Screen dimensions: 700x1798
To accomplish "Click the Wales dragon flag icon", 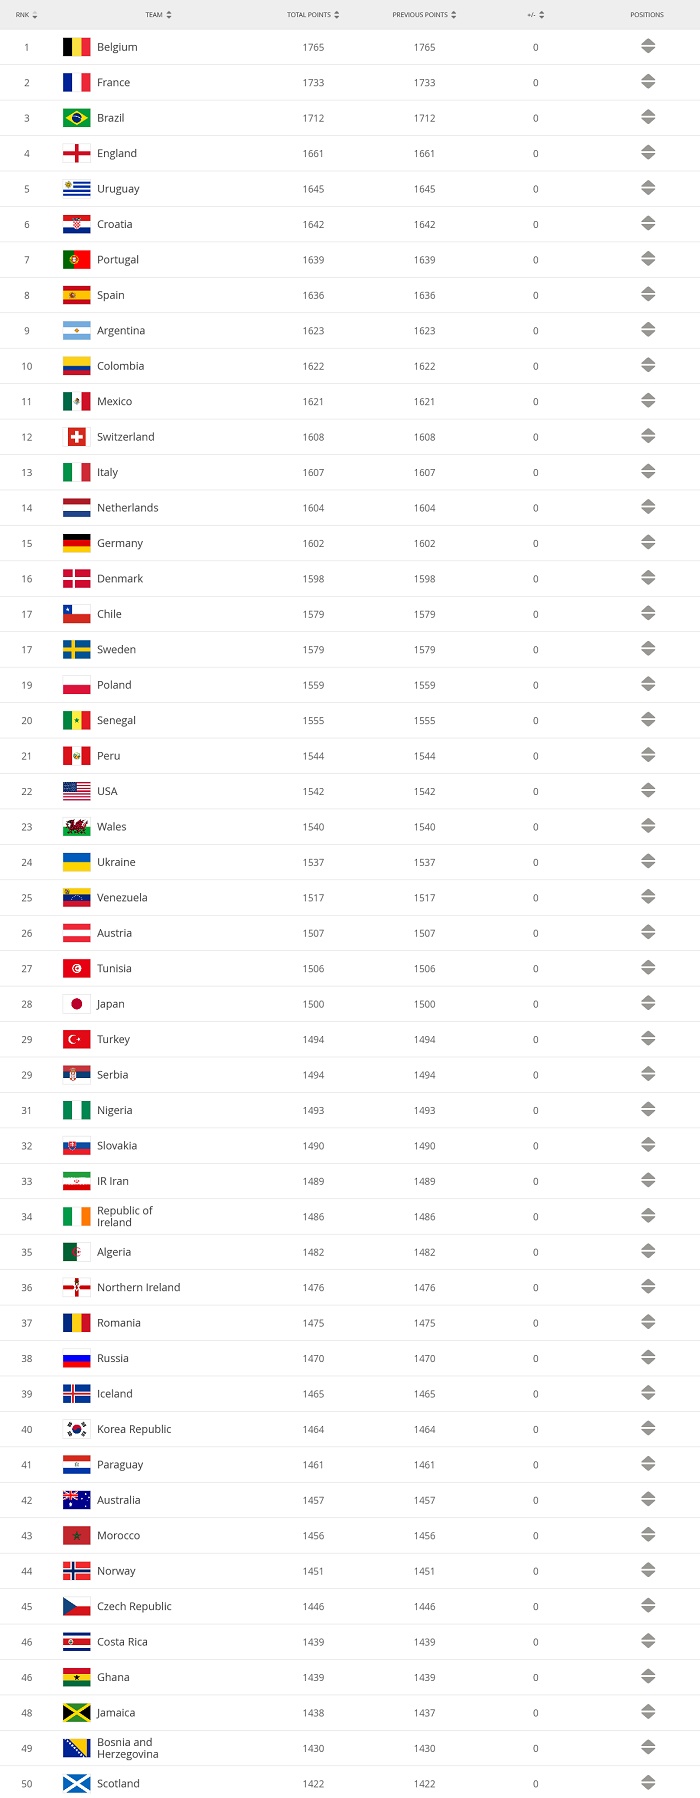I will (76, 827).
